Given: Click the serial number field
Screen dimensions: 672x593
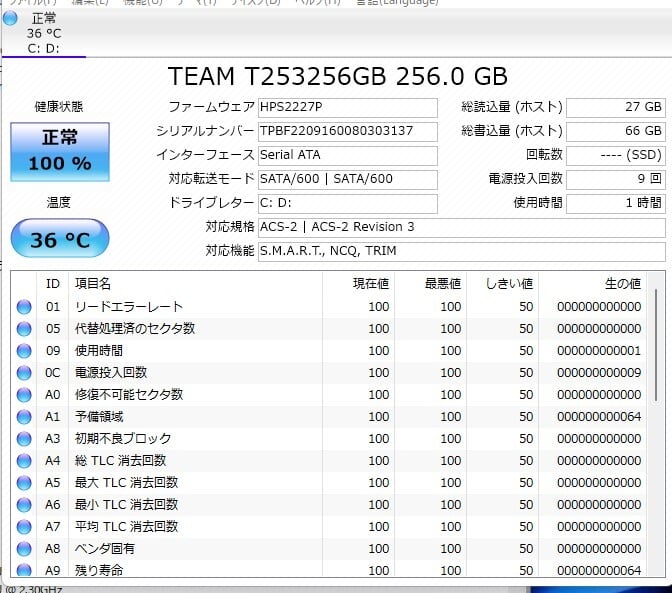Looking at the screenshot, I should point(347,131).
